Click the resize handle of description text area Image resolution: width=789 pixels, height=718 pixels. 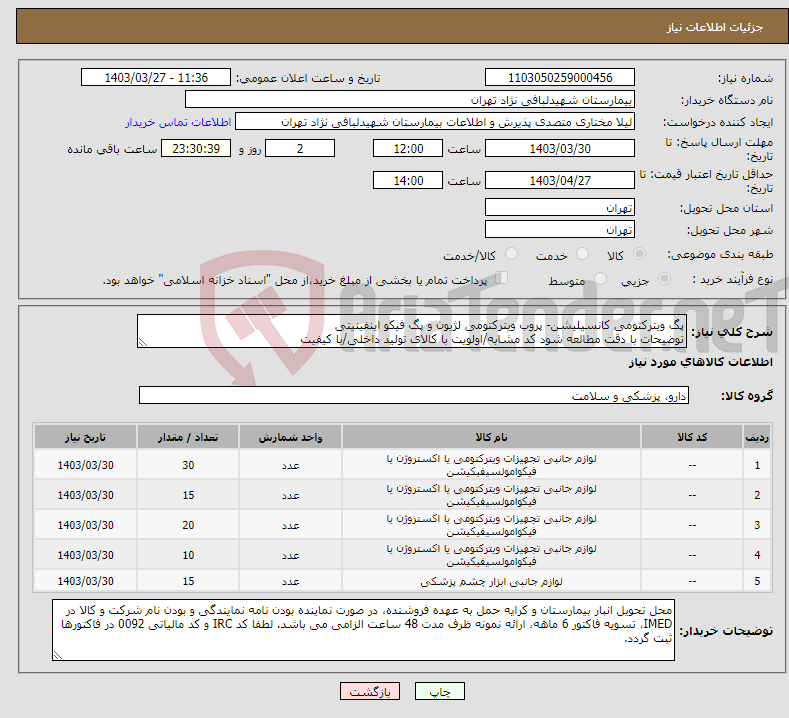point(143,343)
